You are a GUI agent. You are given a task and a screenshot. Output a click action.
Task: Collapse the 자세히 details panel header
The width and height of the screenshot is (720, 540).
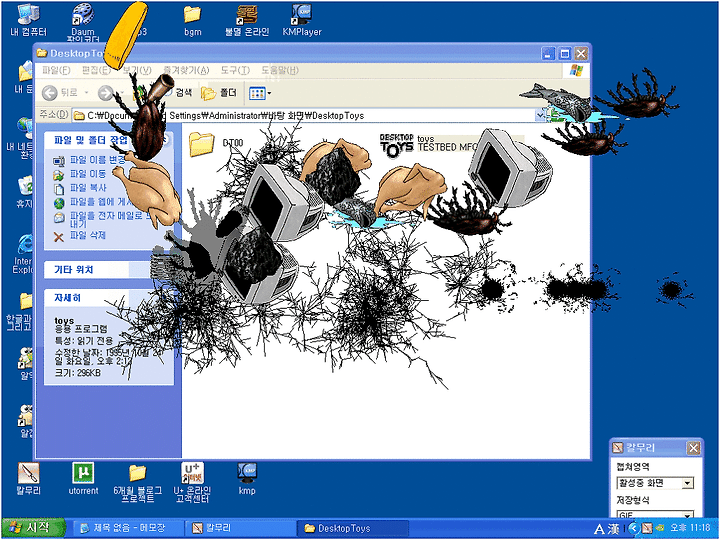tap(108, 298)
